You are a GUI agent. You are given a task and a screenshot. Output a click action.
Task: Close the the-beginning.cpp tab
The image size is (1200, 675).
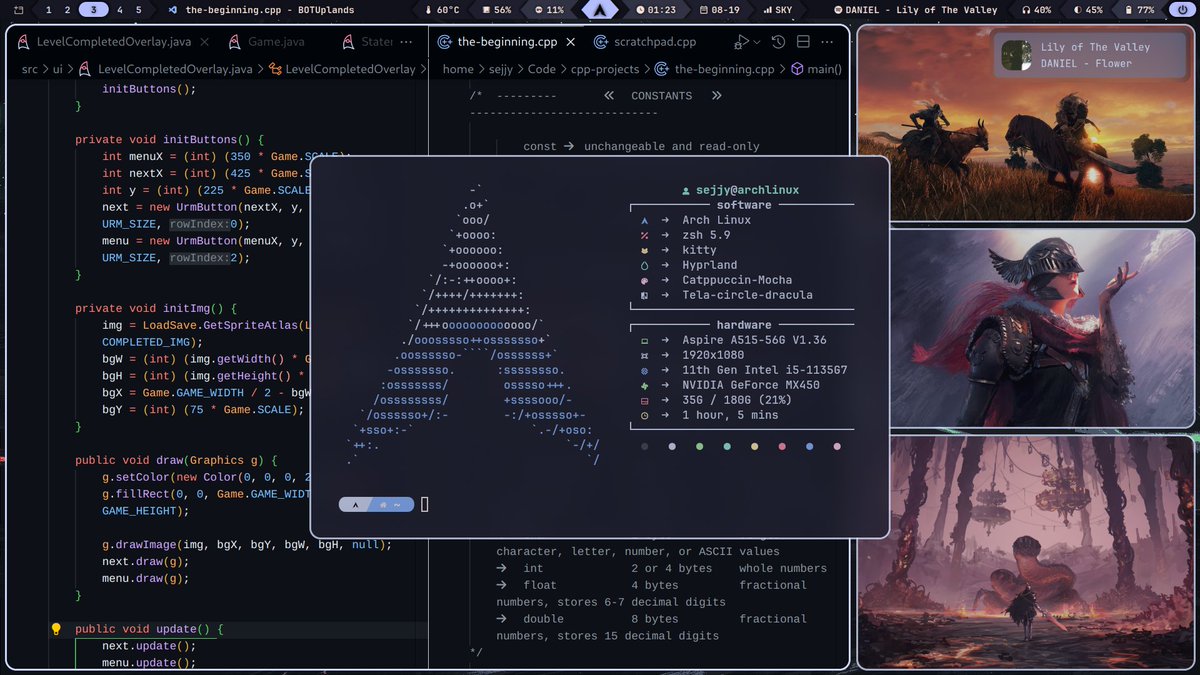[x=569, y=42]
